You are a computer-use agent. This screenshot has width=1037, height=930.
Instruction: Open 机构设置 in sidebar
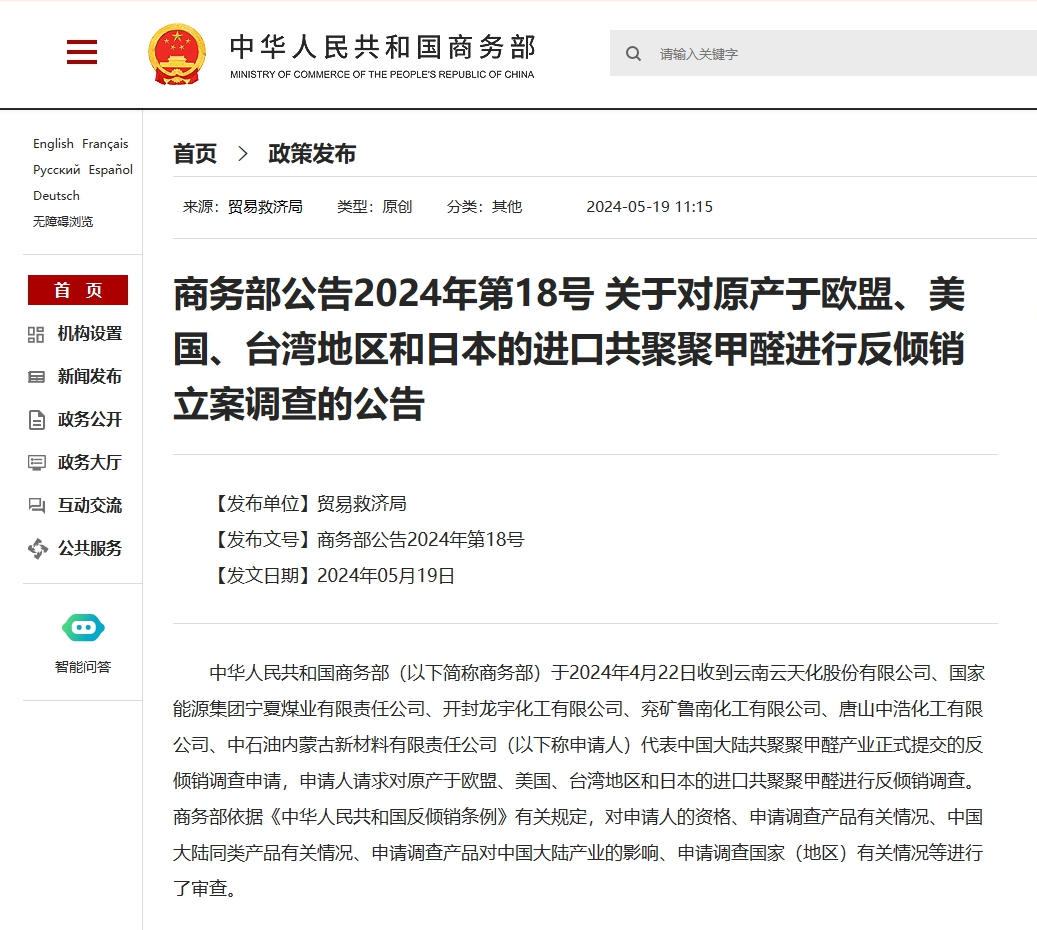coord(89,333)
